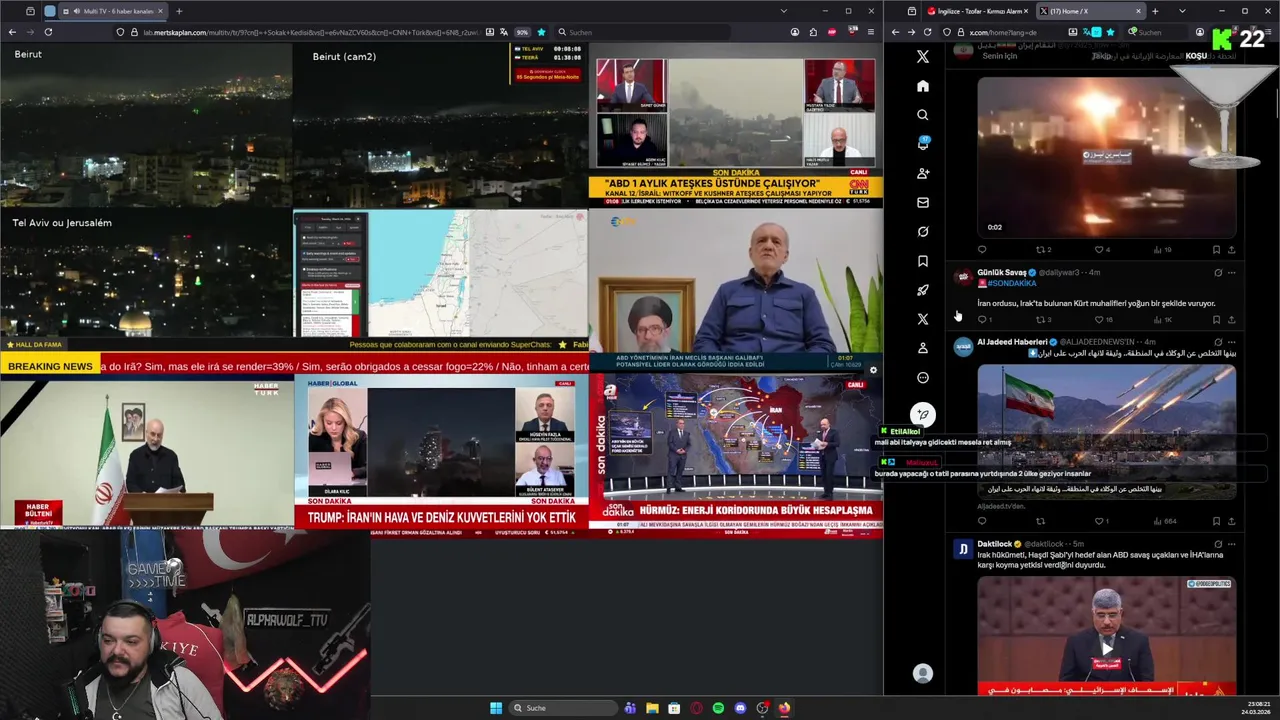Open the 'Tel Aviv ou Jerusalém' feed tile
This screenshot has width=1280, height=720.
pos(146,273)
